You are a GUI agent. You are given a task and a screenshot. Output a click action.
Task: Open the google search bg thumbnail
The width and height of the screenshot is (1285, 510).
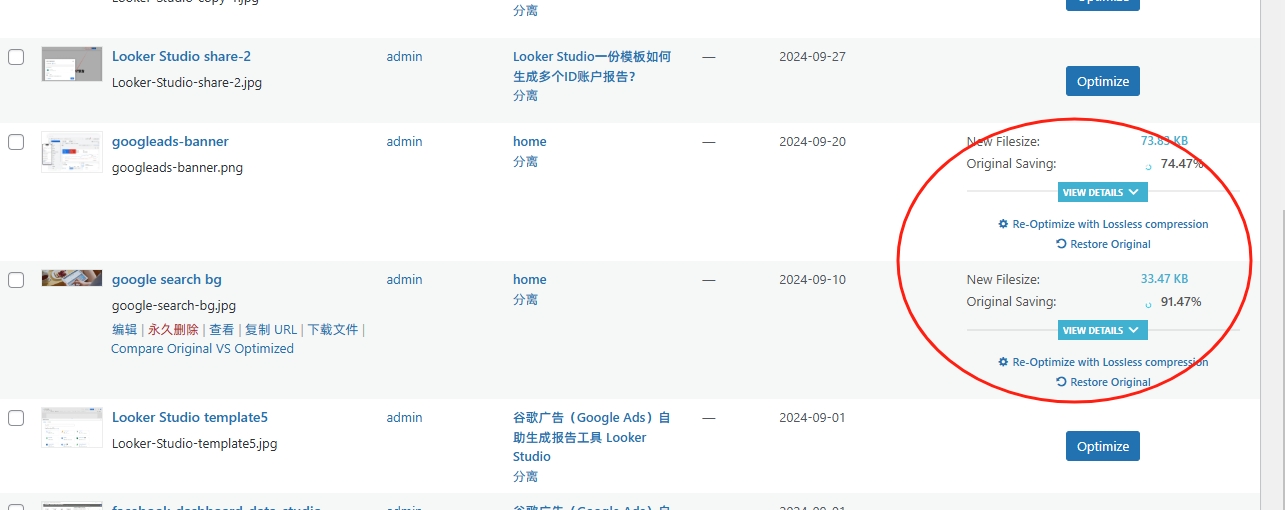click(72, 277)
